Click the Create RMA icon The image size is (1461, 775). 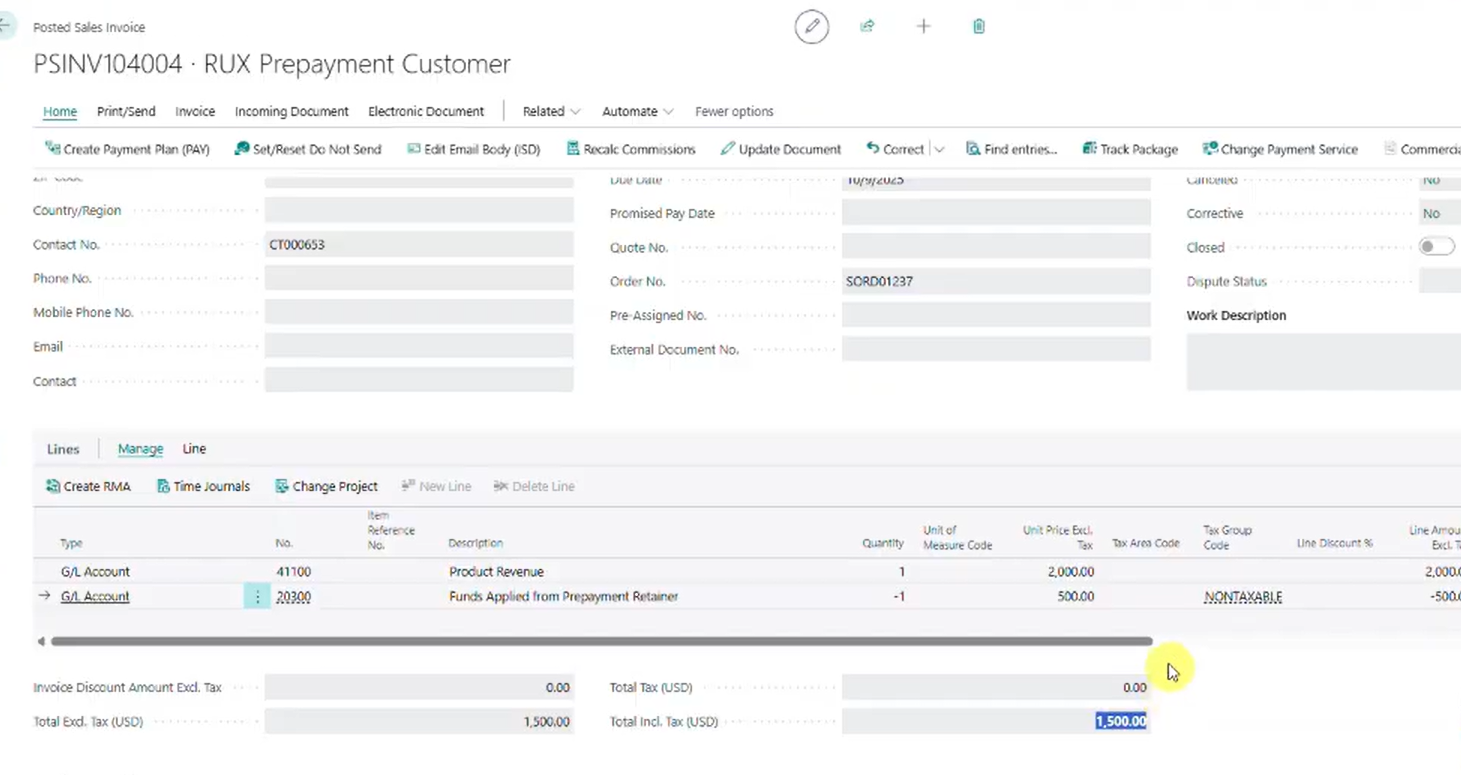tap(52, 486)
